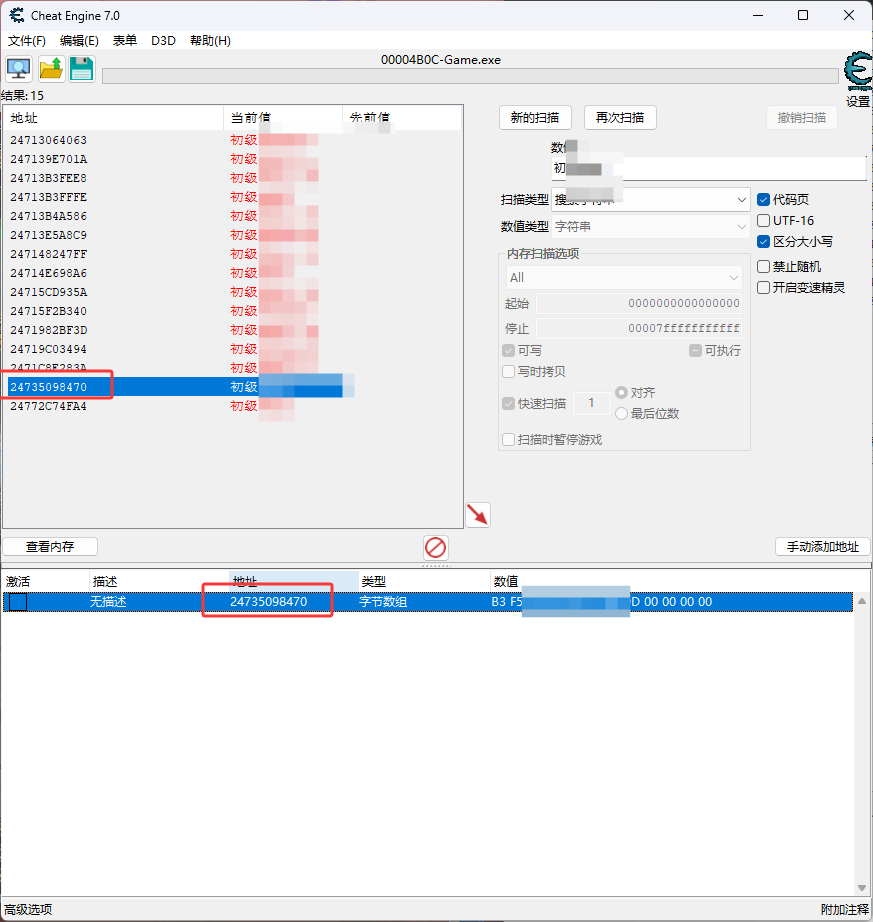Toggle the 快速扫描 checkbox
Viewport: 873px width, 922px height.
click(x=509, y=403)
